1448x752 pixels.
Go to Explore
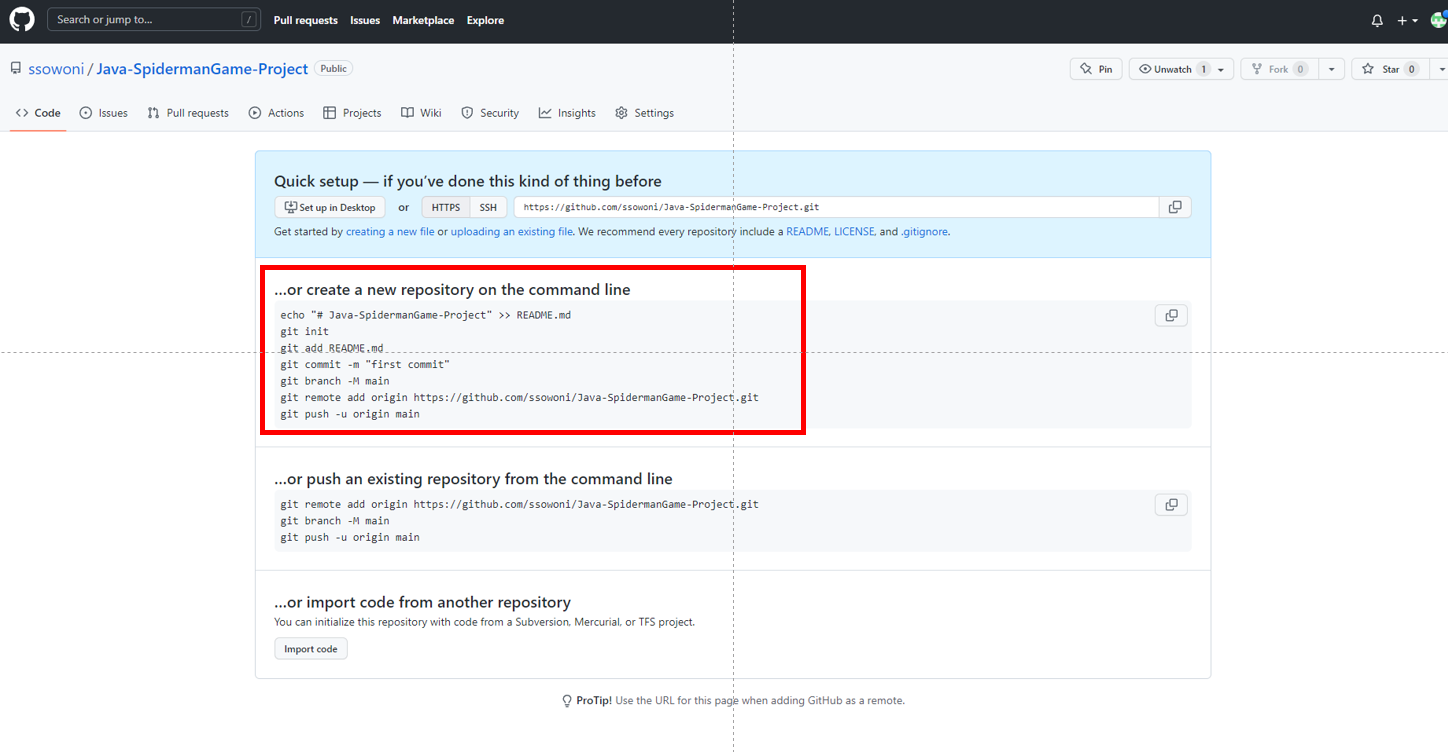485,20
